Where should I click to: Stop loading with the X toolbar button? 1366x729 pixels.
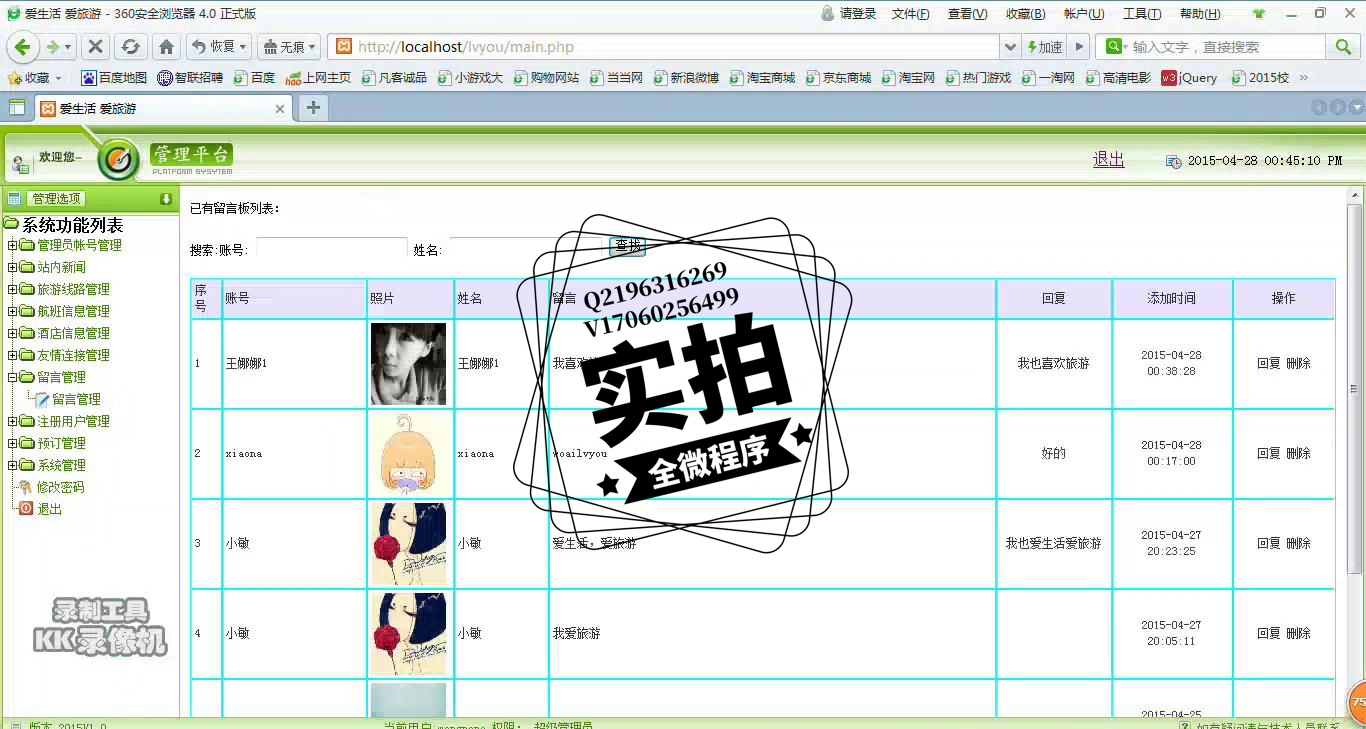(96, 47)
